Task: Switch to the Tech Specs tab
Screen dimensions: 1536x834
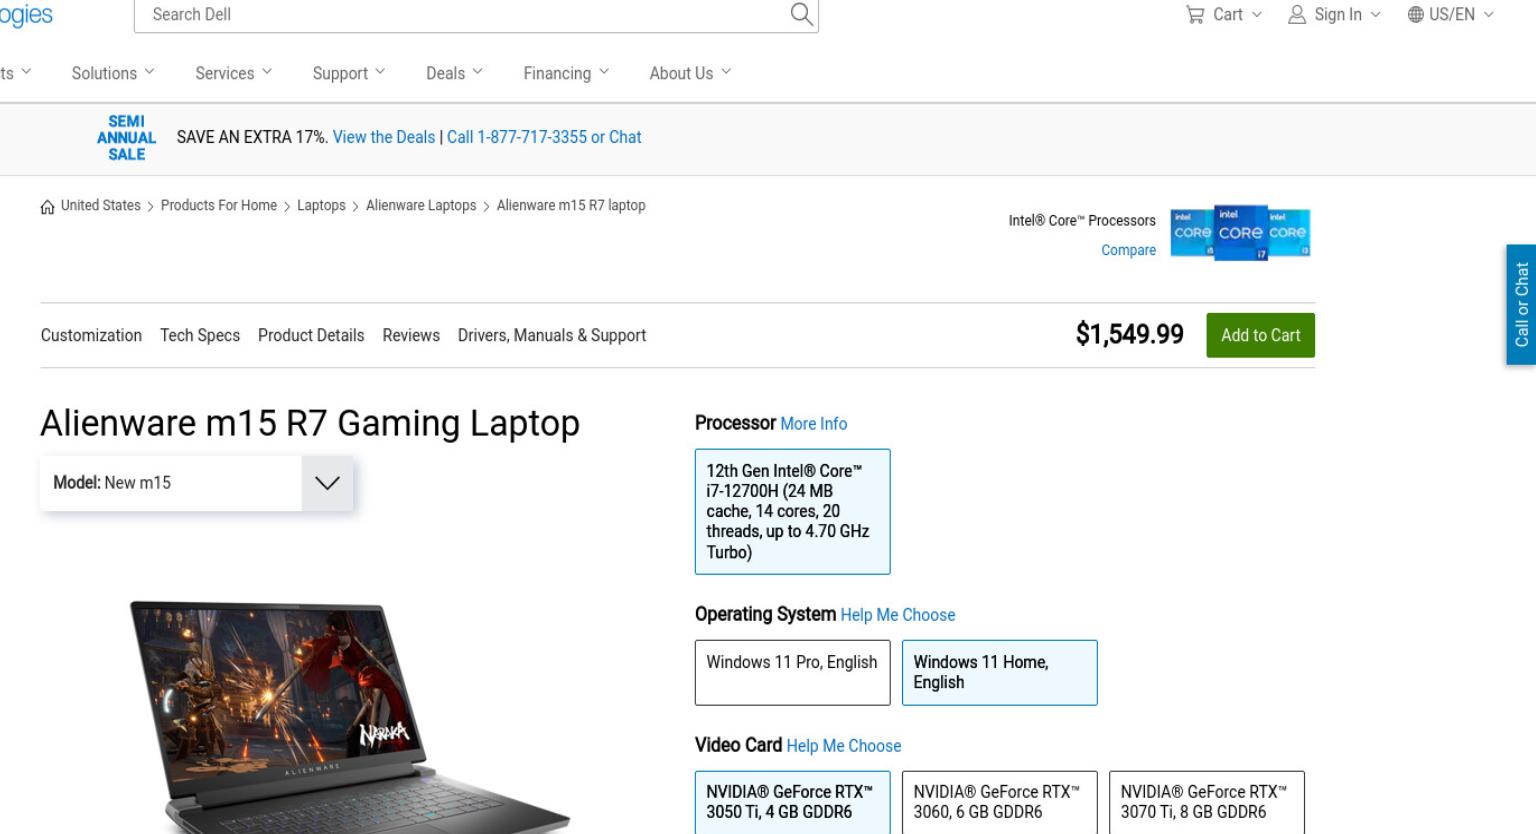Action: click(x=200, y=335)
